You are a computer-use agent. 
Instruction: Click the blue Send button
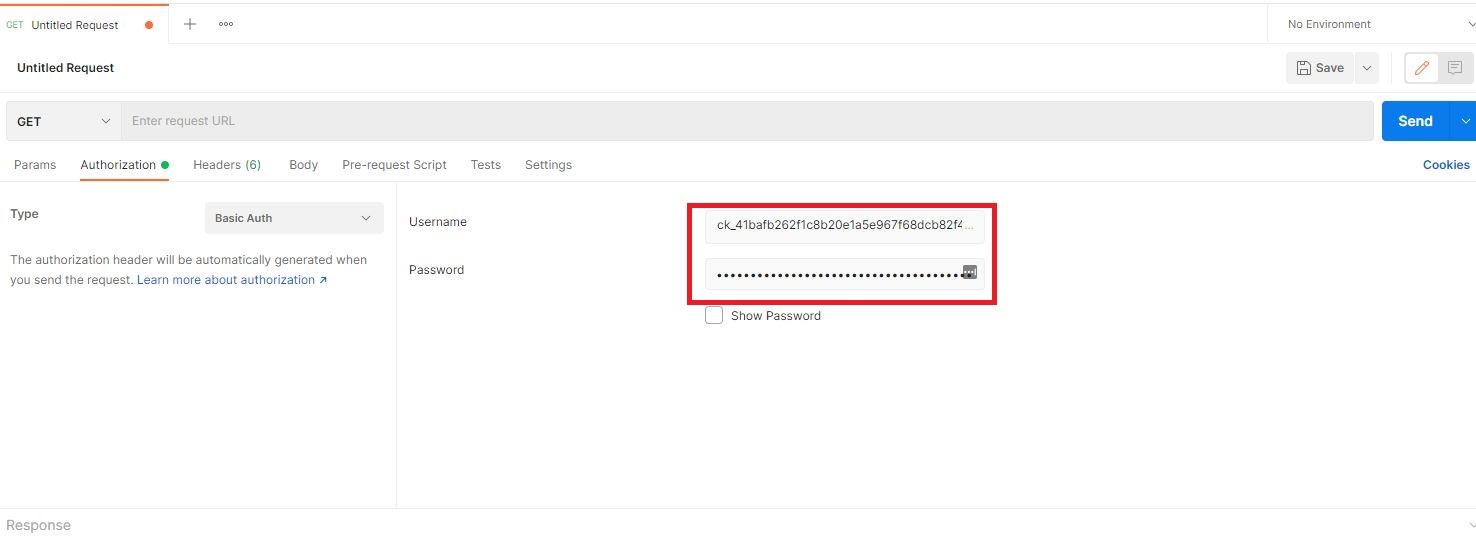point(1414,121)
